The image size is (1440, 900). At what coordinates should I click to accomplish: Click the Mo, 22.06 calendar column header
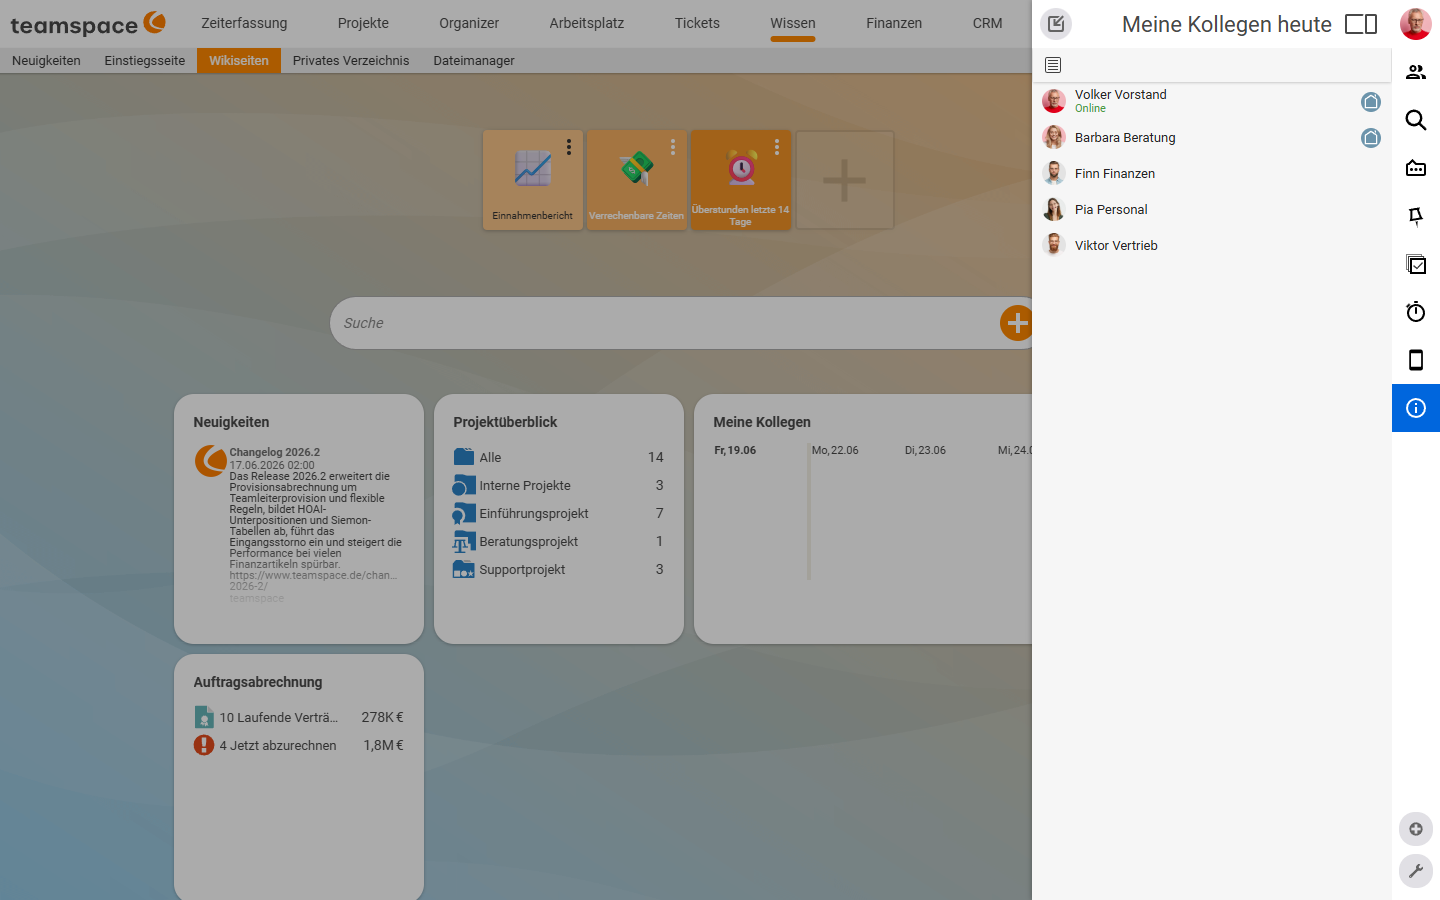835,450
